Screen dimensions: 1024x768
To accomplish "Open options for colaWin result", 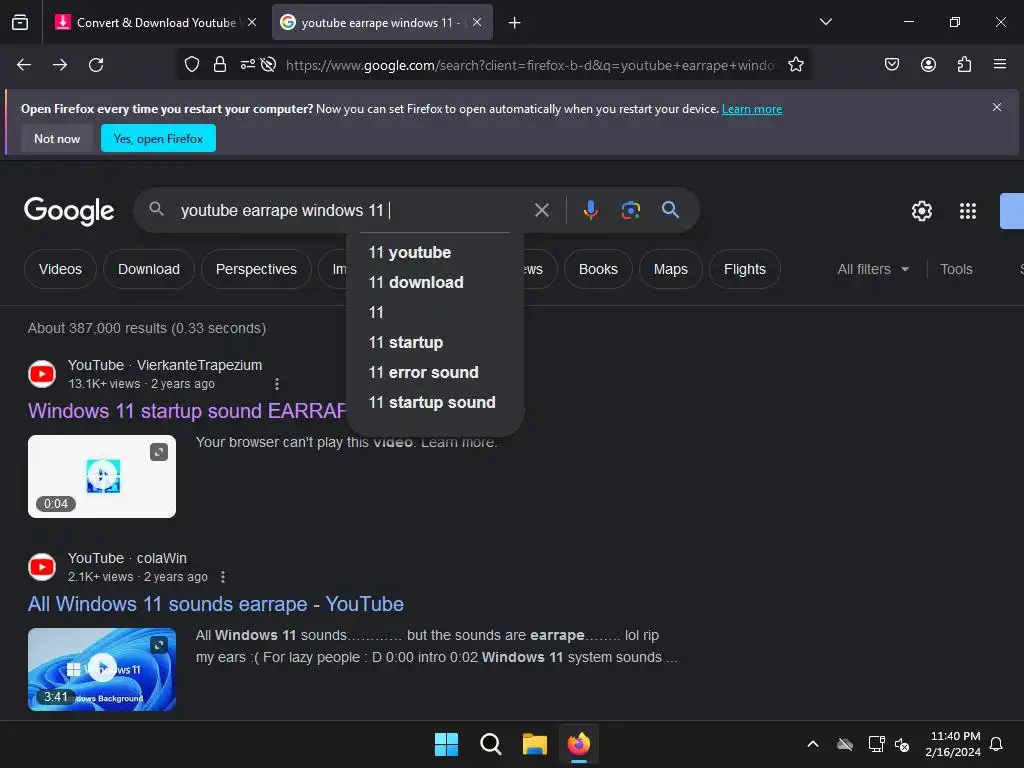I will pos(223,577).
